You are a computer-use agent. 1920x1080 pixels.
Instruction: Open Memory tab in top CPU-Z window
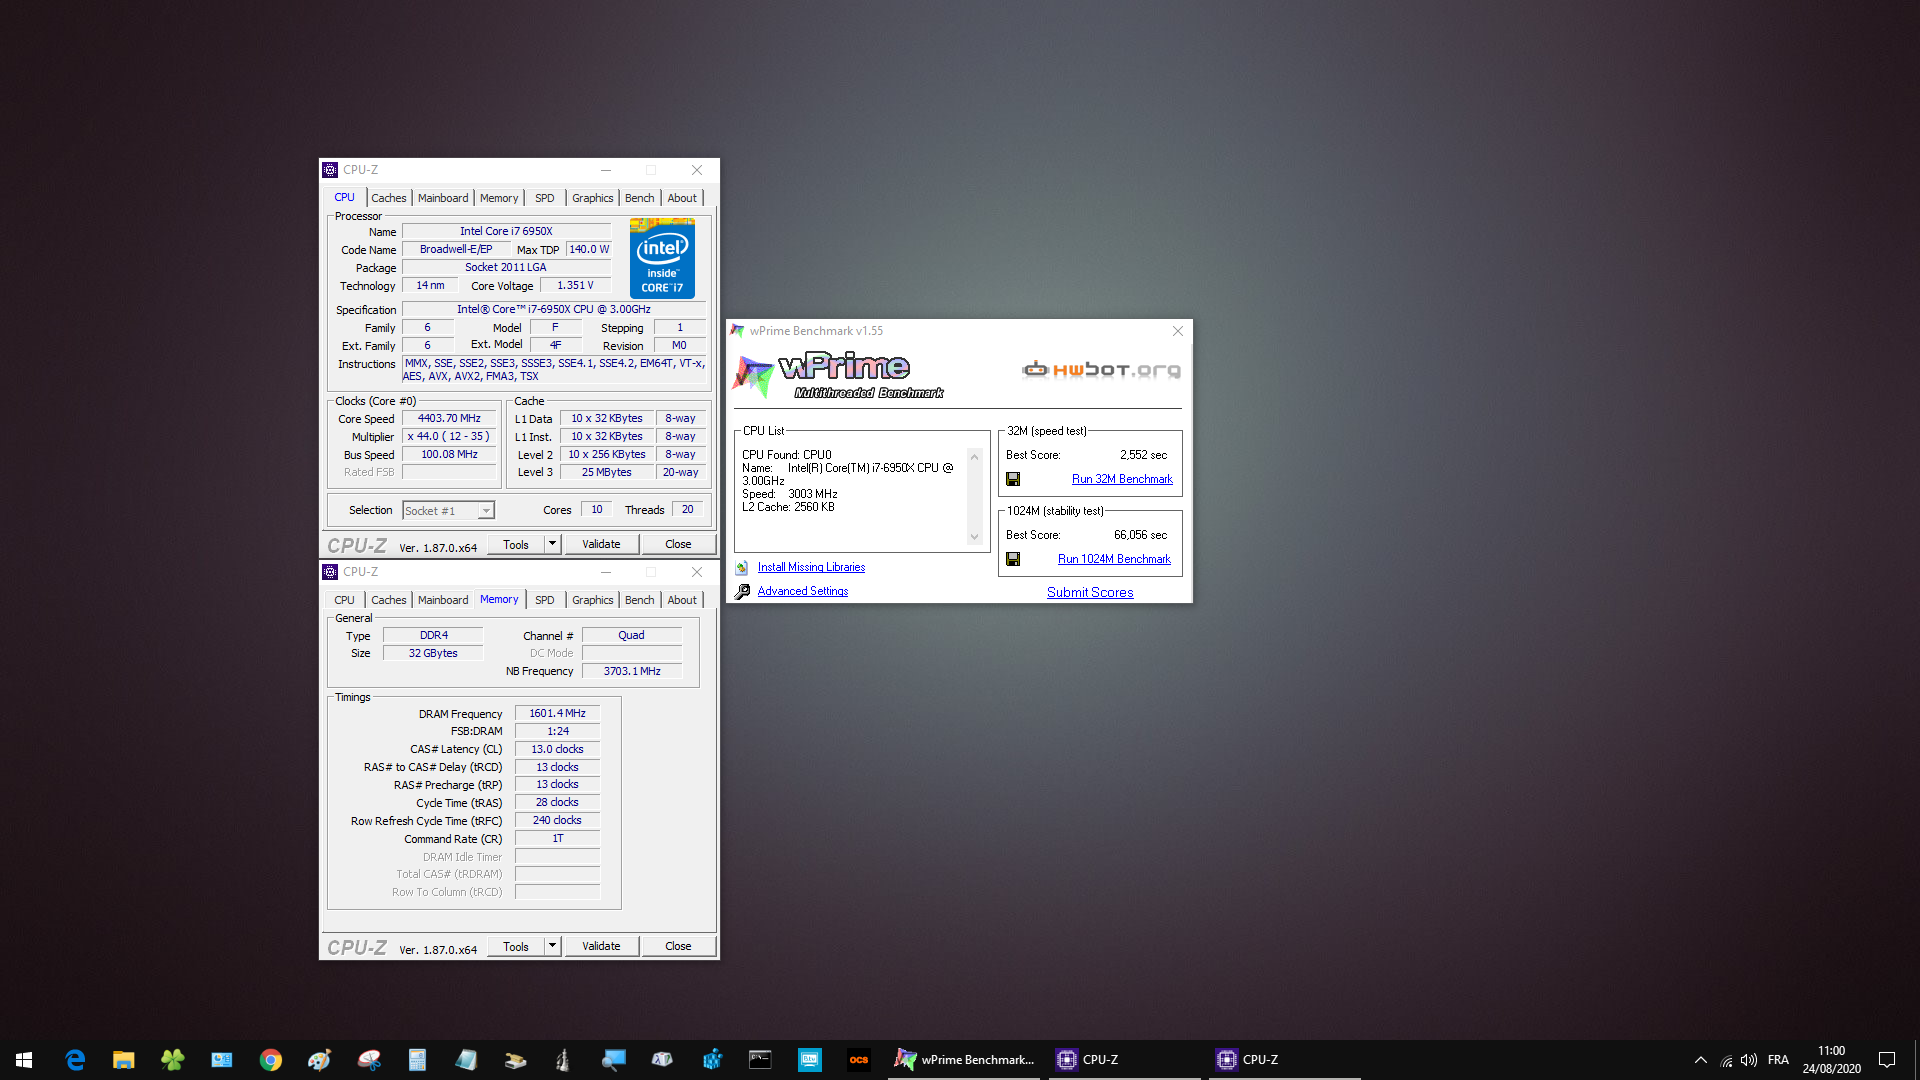(x=499, y=198)
